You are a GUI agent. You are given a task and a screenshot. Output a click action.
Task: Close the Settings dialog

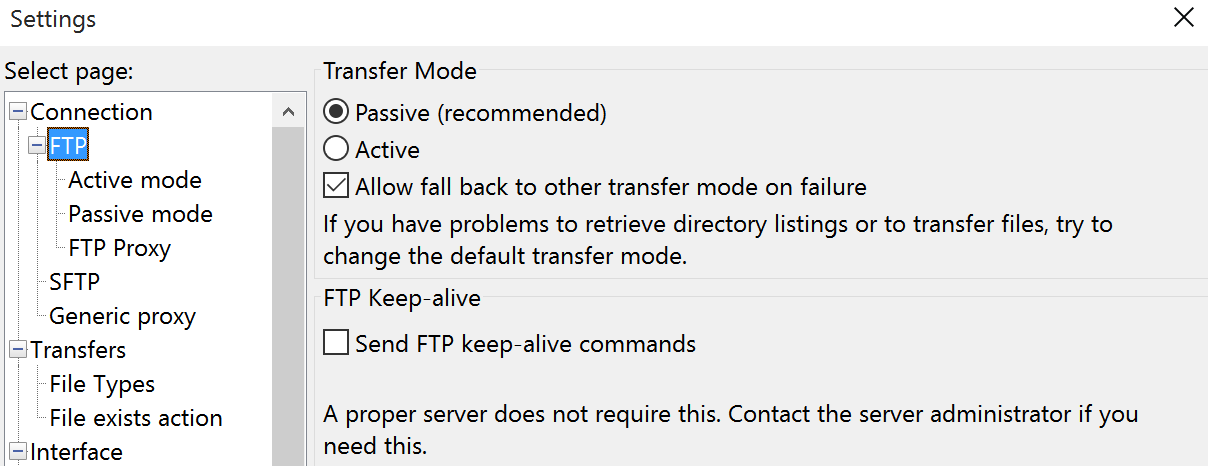[1184, 18]
